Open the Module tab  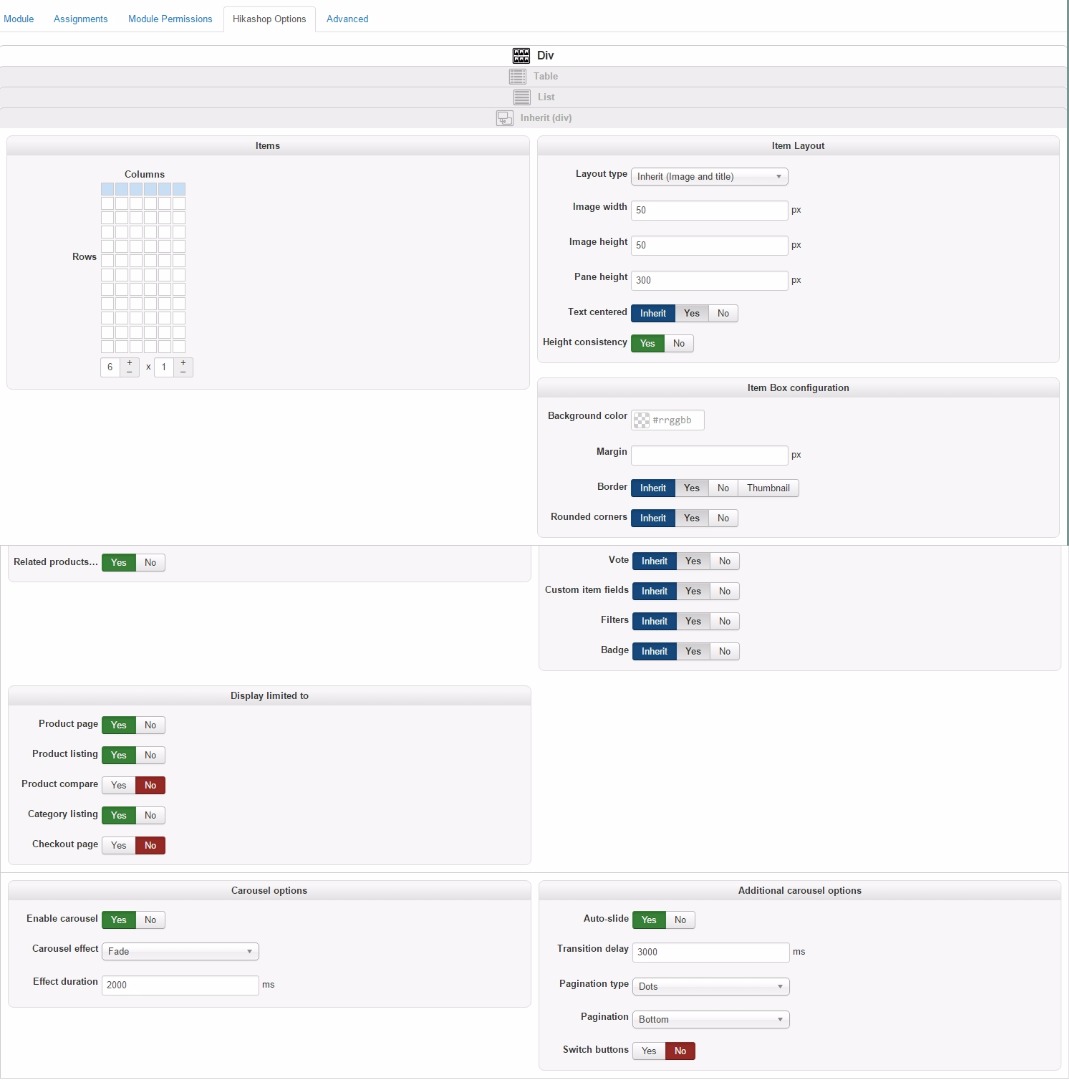coord(19,19)
